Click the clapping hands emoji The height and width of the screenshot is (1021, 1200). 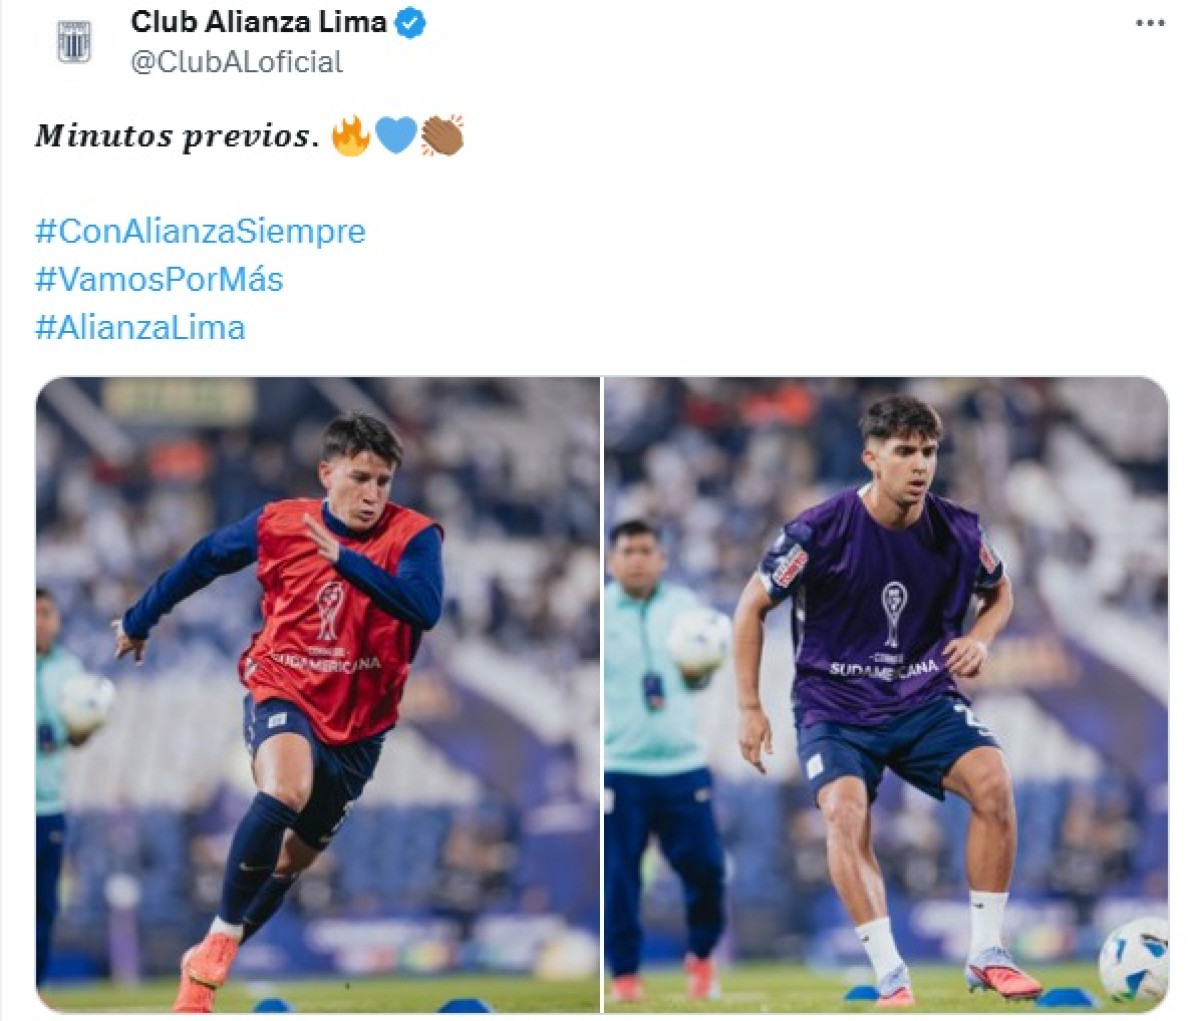pyautogui.click(x=442, y=135)
